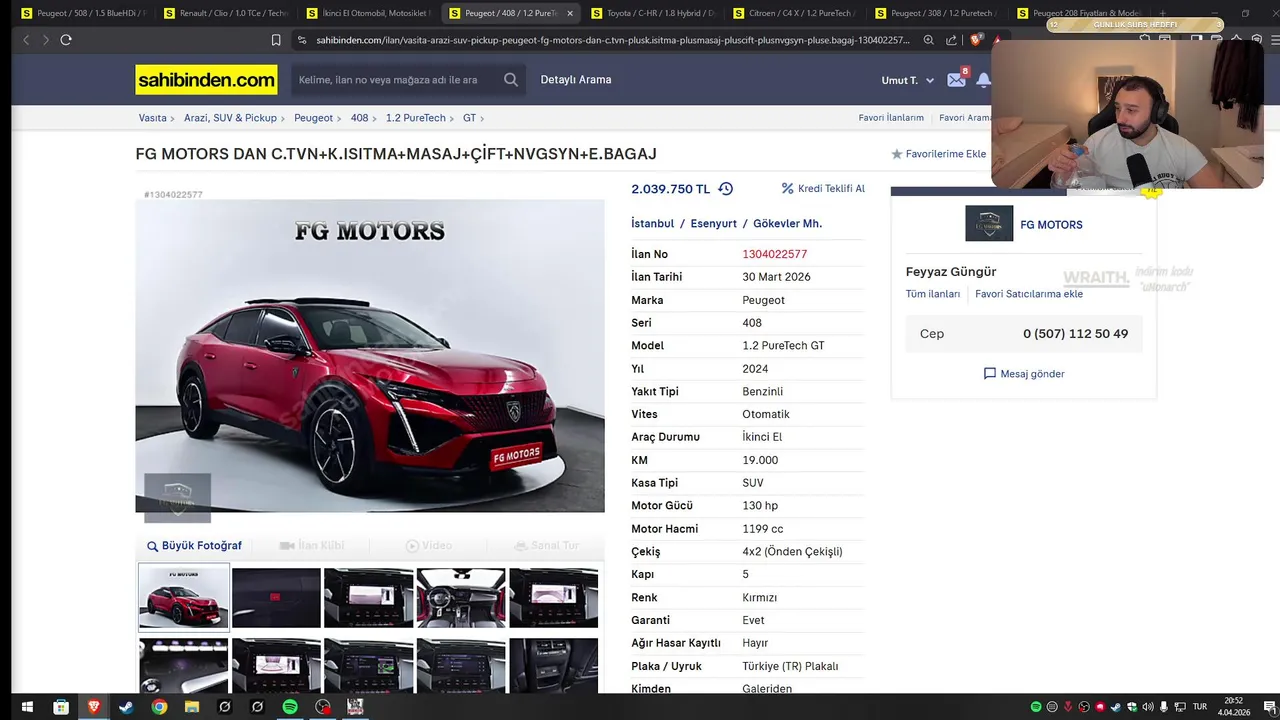
Task: Open Google Chrome from the taskbar
Action: (x=159, y=707)
